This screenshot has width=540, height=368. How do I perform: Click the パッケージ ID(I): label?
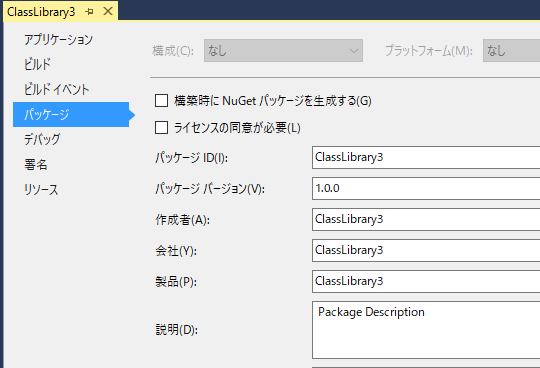191,158
